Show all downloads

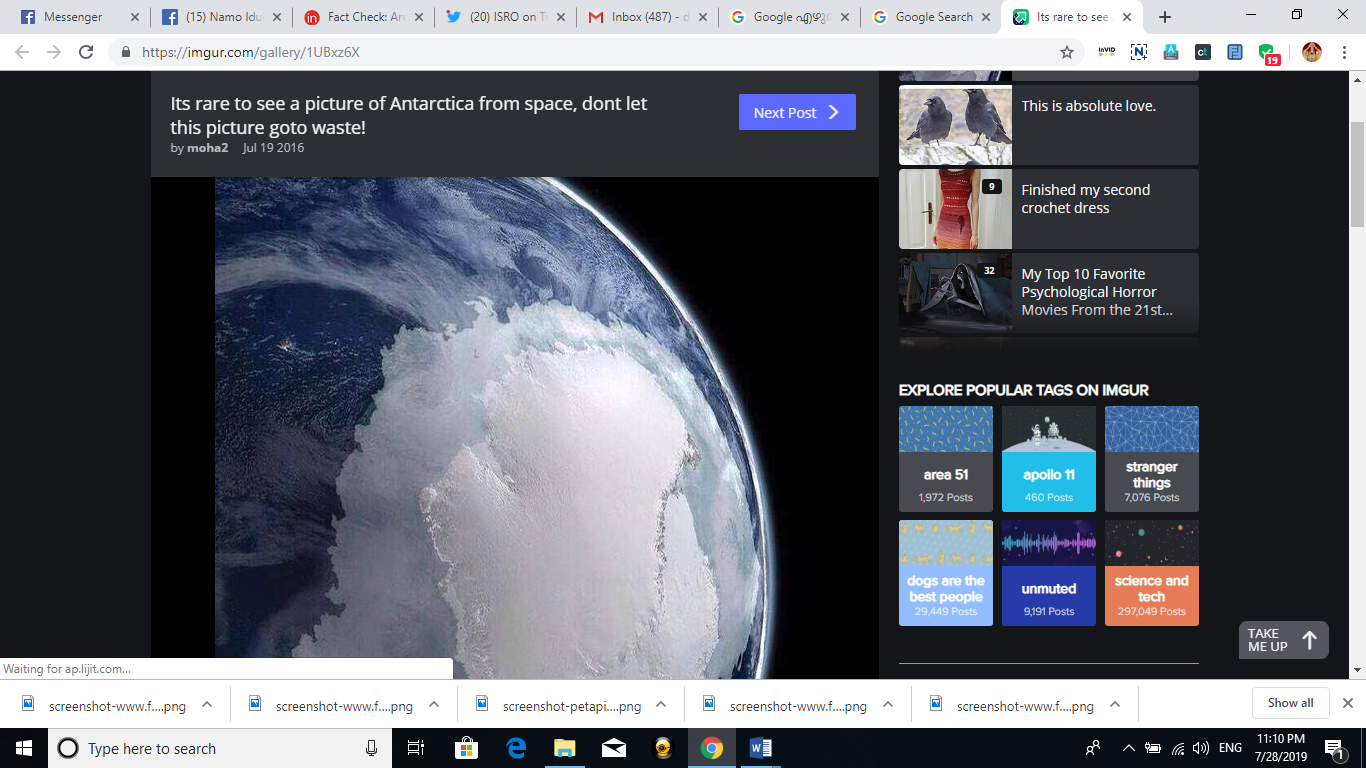[1290, 703]
